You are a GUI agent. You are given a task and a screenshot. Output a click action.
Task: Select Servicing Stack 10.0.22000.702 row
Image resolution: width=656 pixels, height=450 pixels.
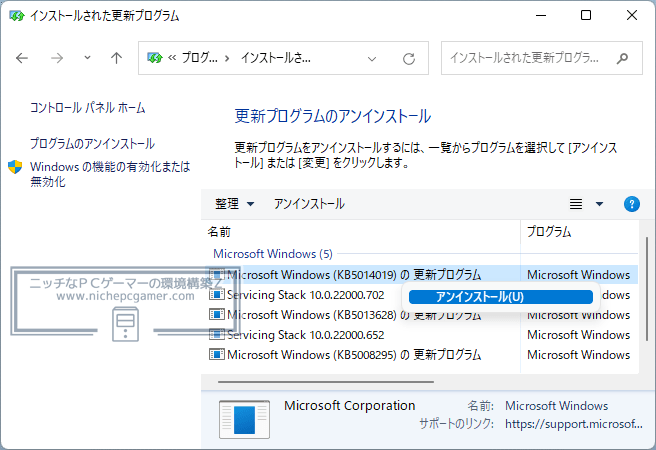coord(305,295)
